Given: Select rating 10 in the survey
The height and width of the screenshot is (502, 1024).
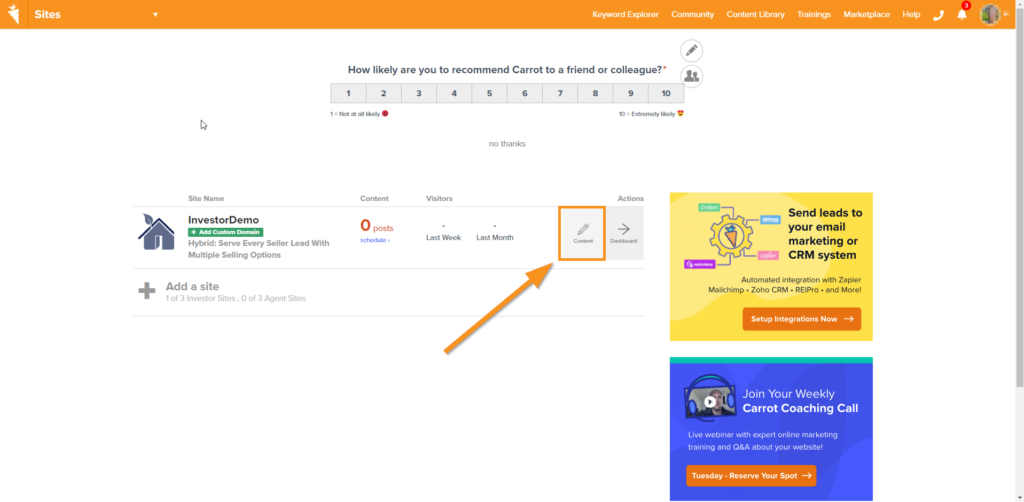Looking at the screenshot, I should pyautogui.click(x=665, y=93).
